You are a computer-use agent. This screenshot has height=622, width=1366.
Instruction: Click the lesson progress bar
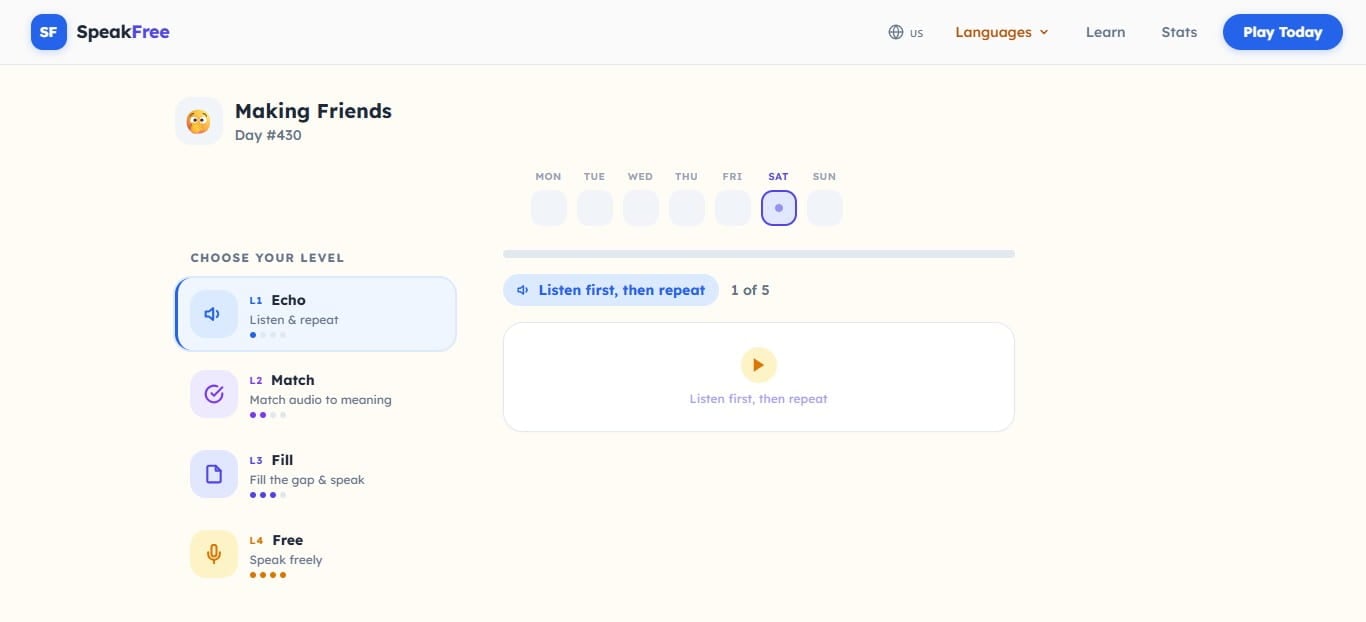pos(758,254)
